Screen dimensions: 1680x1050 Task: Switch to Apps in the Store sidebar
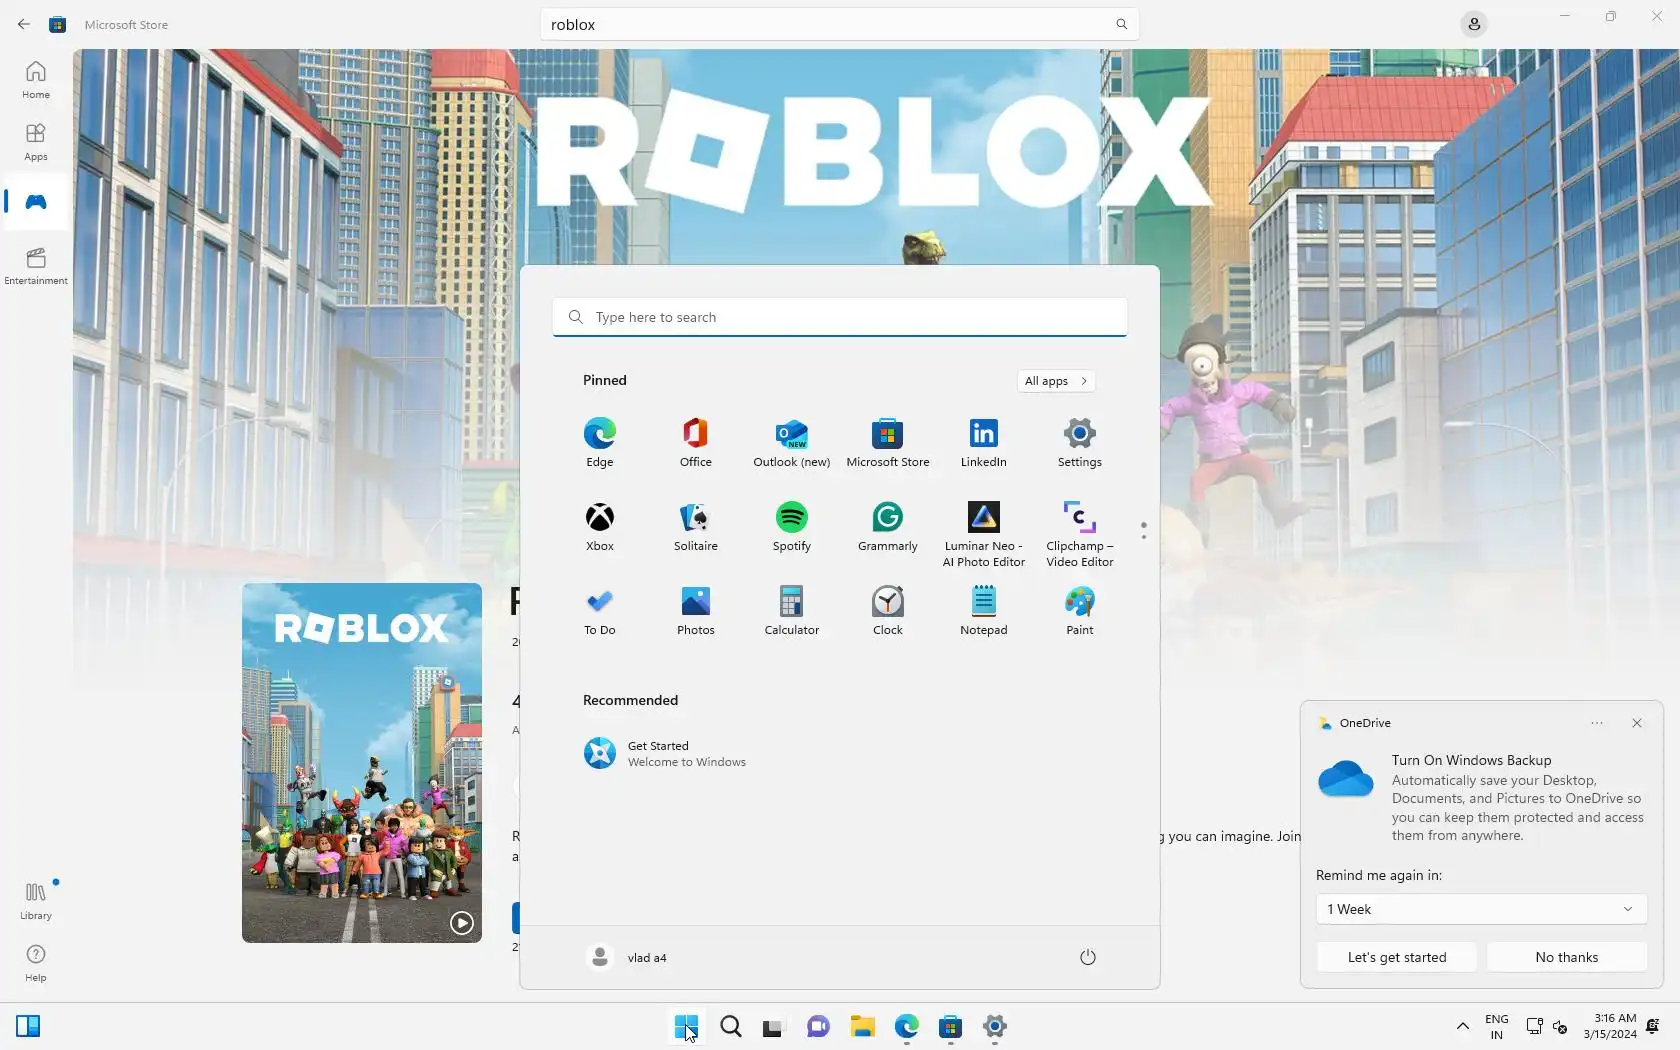(36, 142)
